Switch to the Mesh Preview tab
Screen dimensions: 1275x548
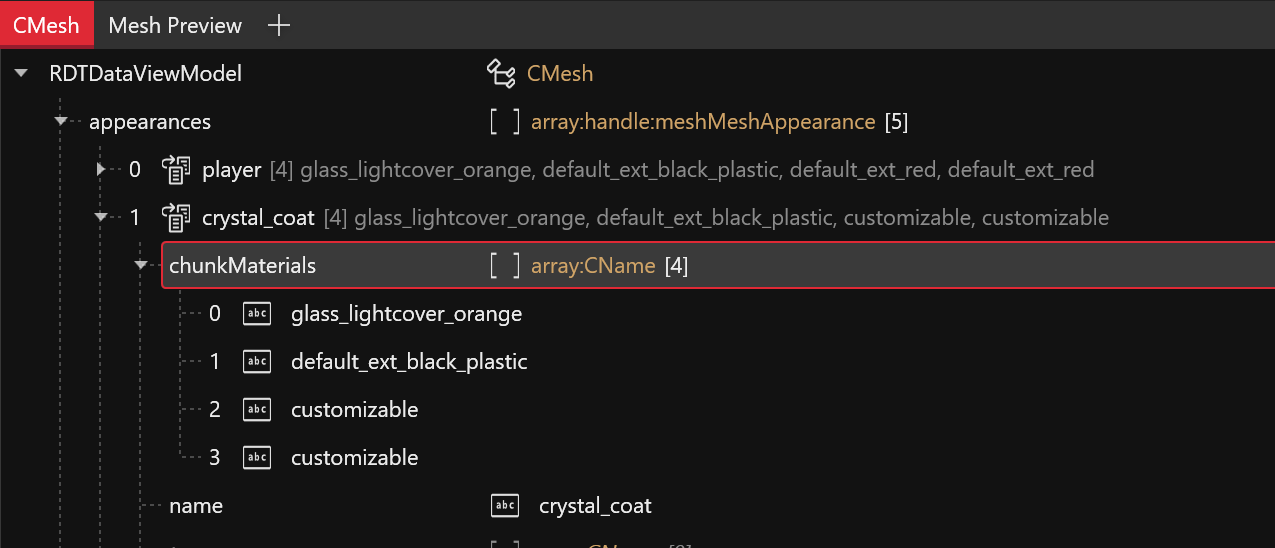tap(175, 25)
